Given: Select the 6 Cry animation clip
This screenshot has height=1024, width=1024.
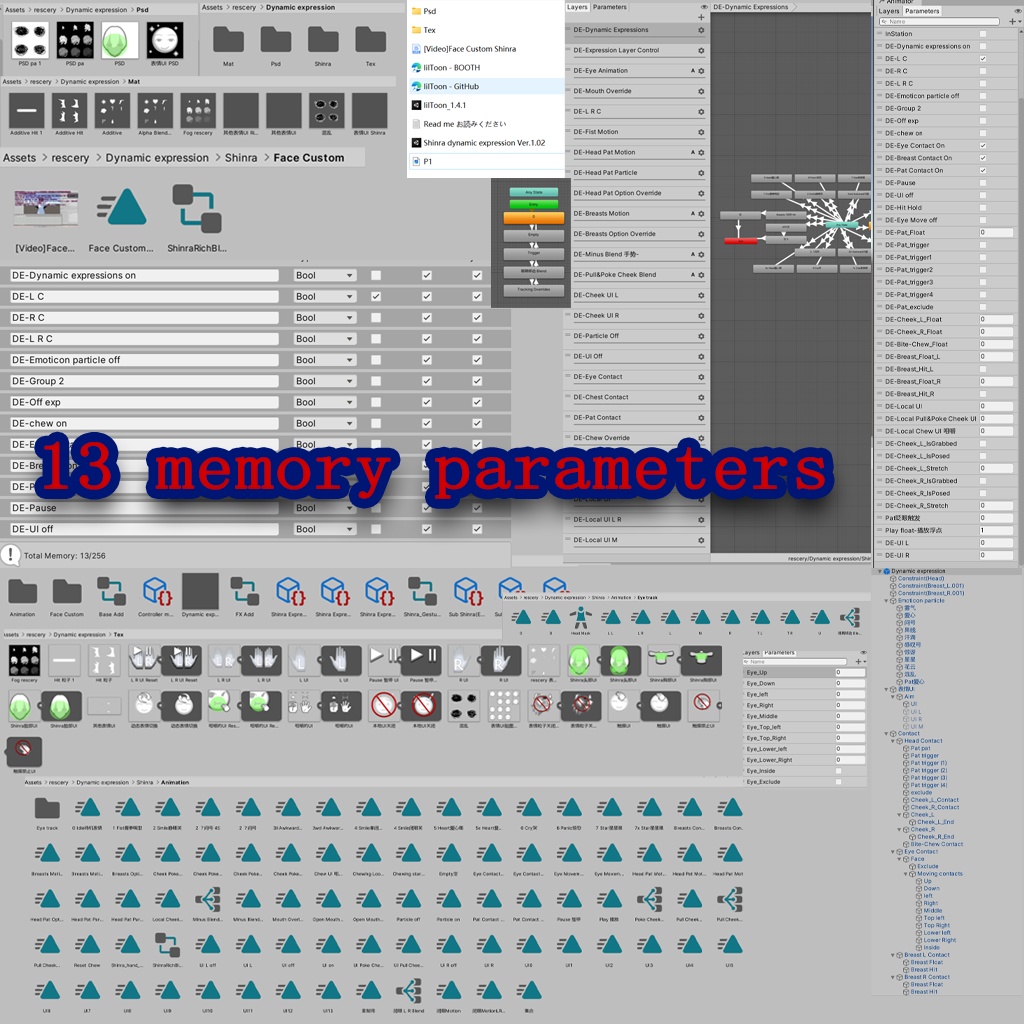Looking at the screenshot, I should click(x=529, y=808).
